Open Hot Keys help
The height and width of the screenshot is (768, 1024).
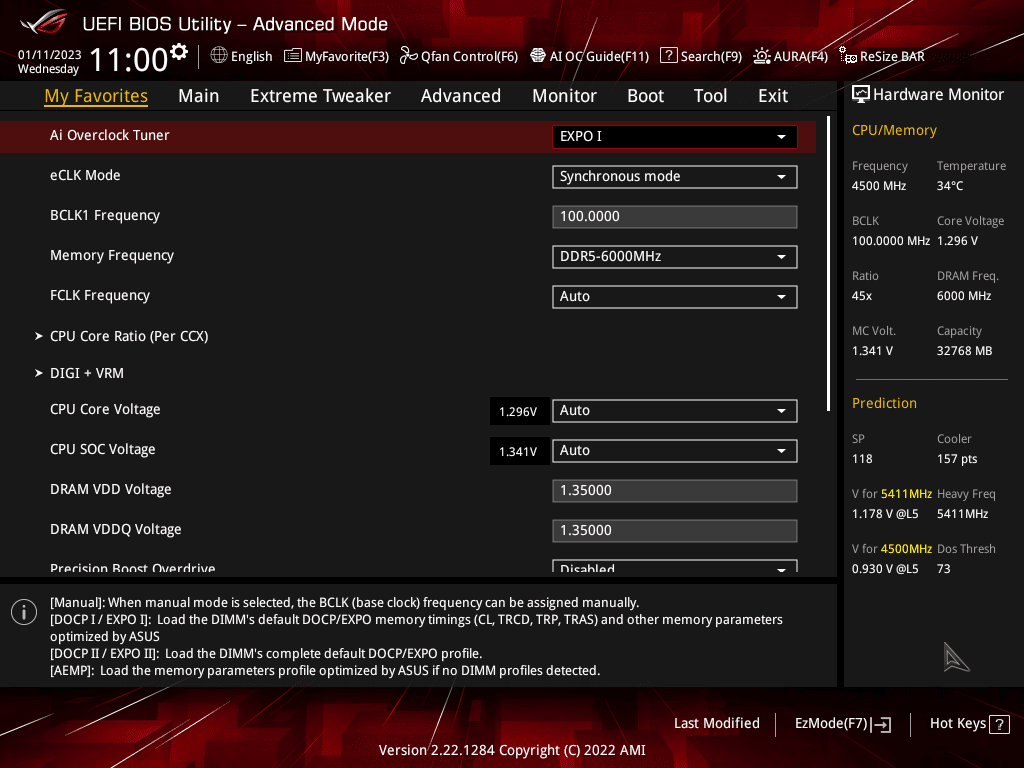point(969,724)
